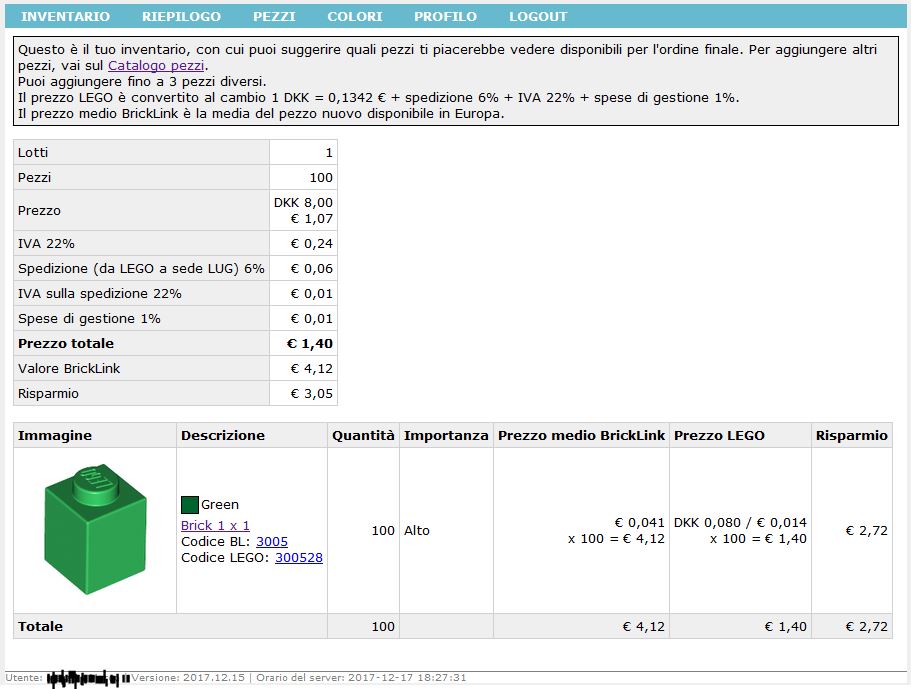The width and height of the screenshot is (911, 689).
Task: Open the PEZZI section
Action: [x=274, y=16]
